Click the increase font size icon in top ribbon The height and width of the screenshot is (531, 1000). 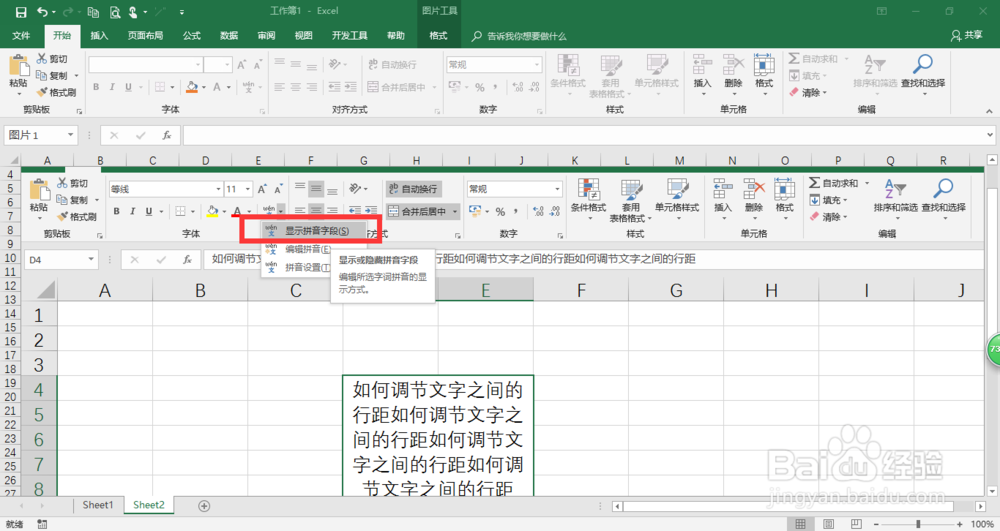242,64
